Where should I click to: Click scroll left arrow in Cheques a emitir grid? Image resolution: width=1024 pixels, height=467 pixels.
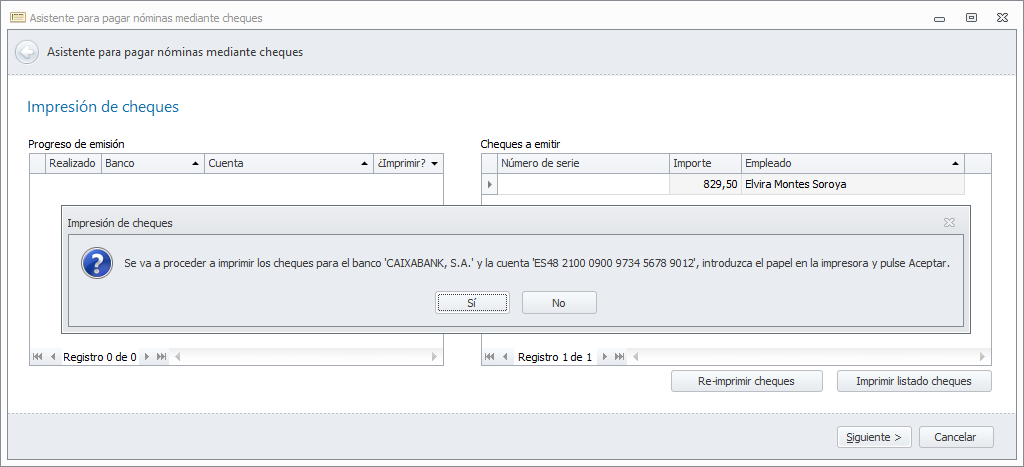click(x=635, y=357)
